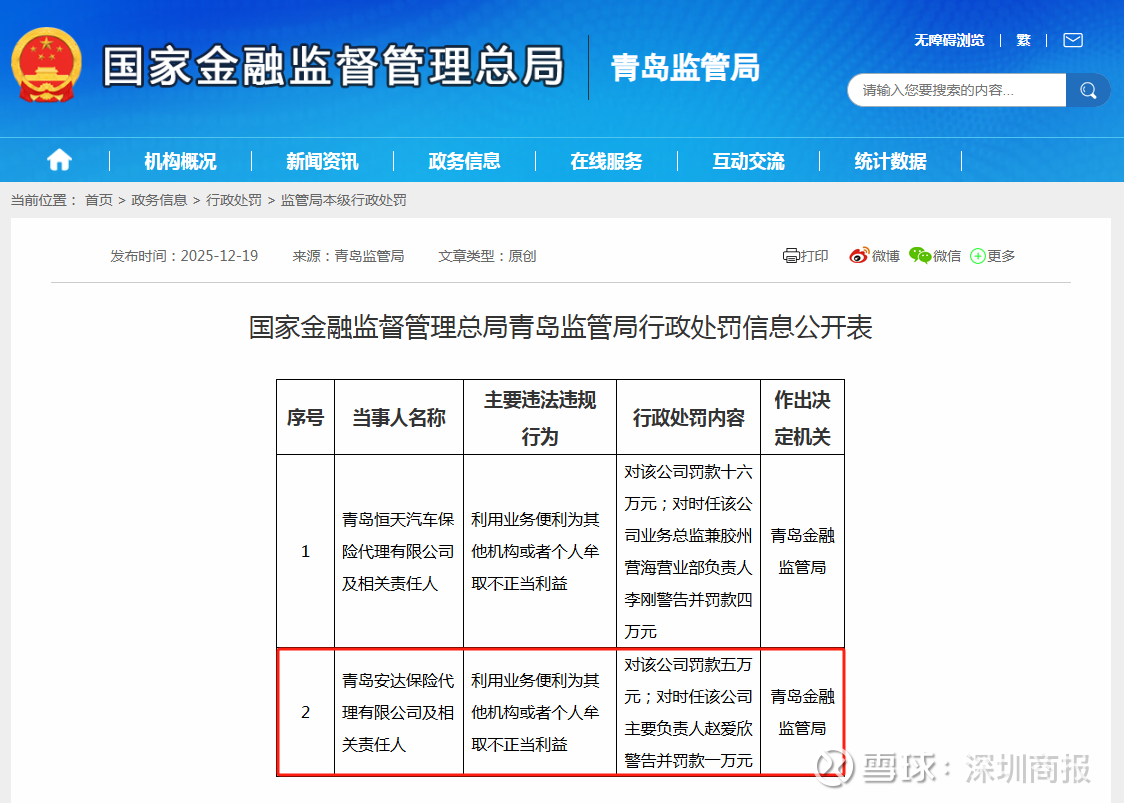Click the 行政处罚内容 column header

(x=688, y=417)
